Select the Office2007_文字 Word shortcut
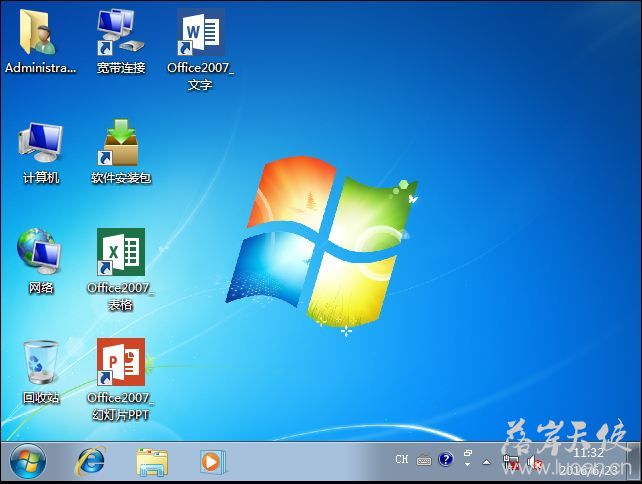Image resolution: width=642 pixels, height=484 pixels. pyautogui.click(x=201, y=49)
